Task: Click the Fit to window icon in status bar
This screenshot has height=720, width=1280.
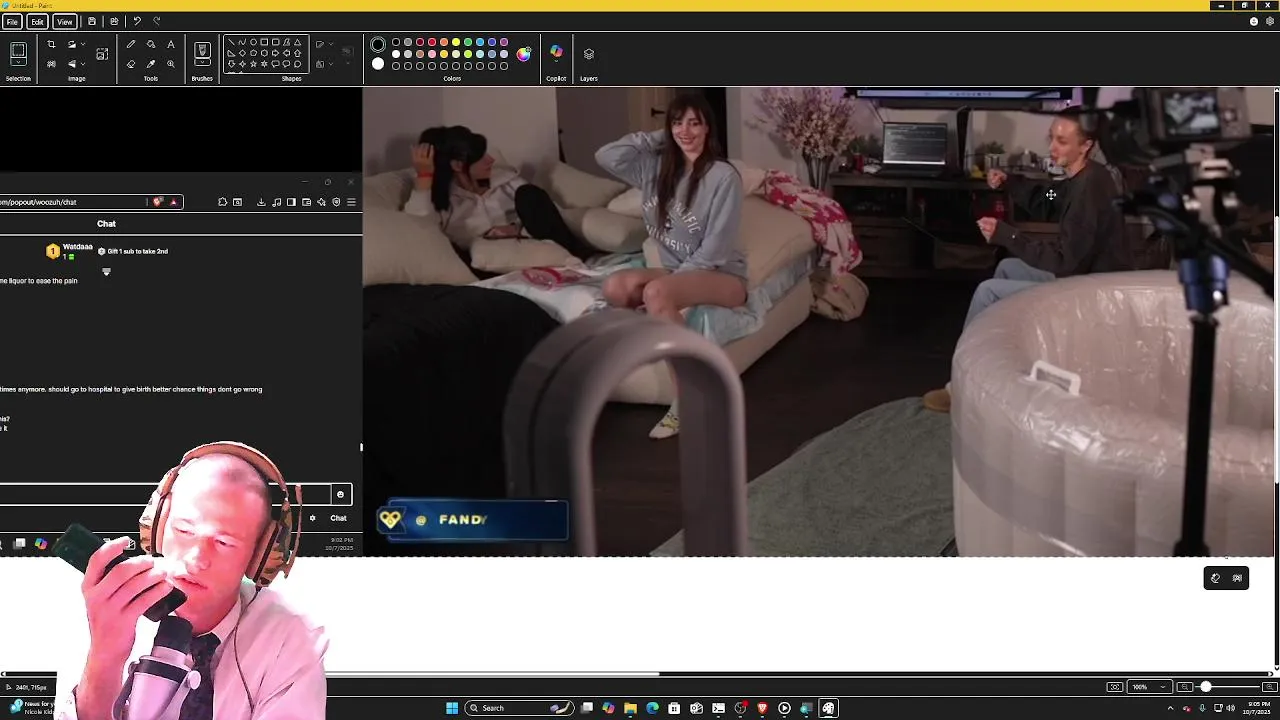Action: (1114, 687)
